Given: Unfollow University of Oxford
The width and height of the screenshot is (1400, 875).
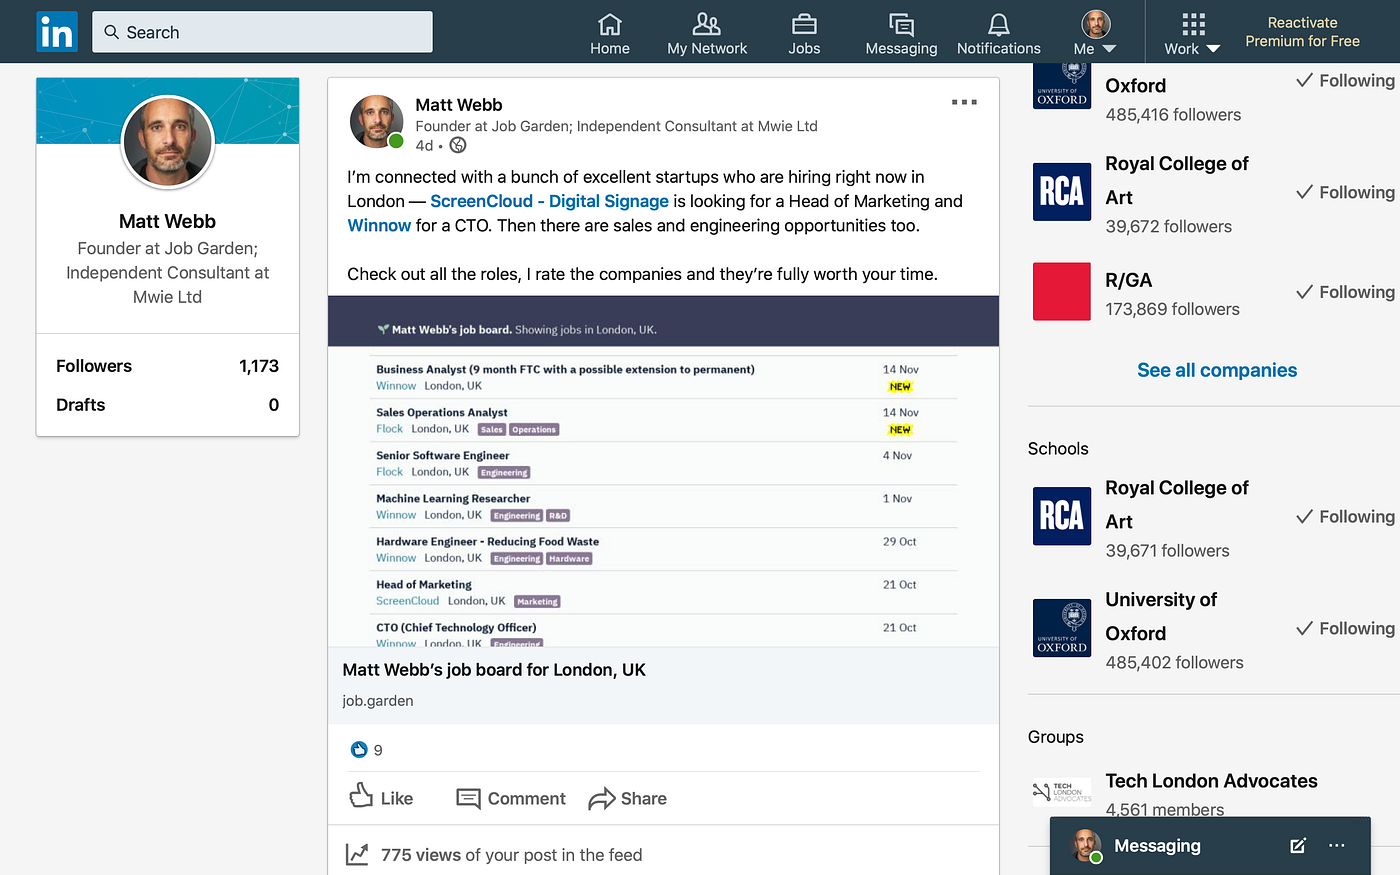Looking at the screenshot, I should 1344,628.
